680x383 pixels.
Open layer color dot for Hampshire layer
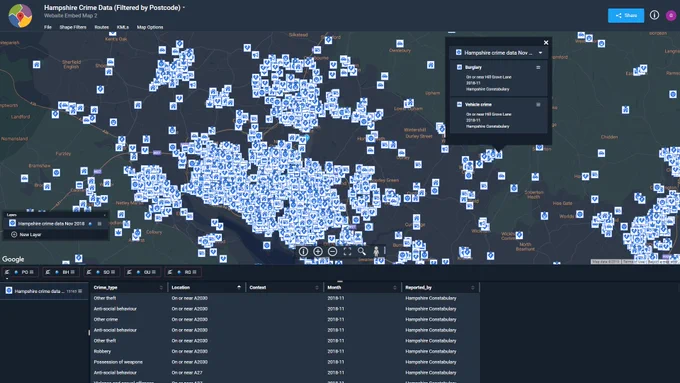[x=90, y=224]
